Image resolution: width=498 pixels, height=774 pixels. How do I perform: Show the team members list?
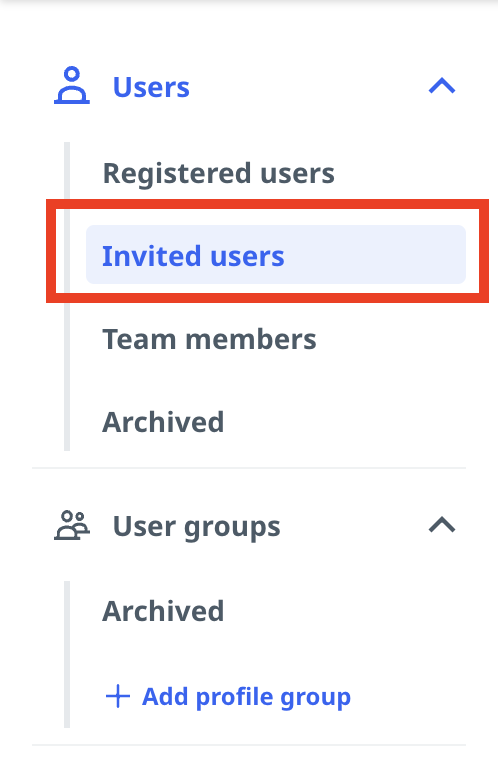coord(209,340)
